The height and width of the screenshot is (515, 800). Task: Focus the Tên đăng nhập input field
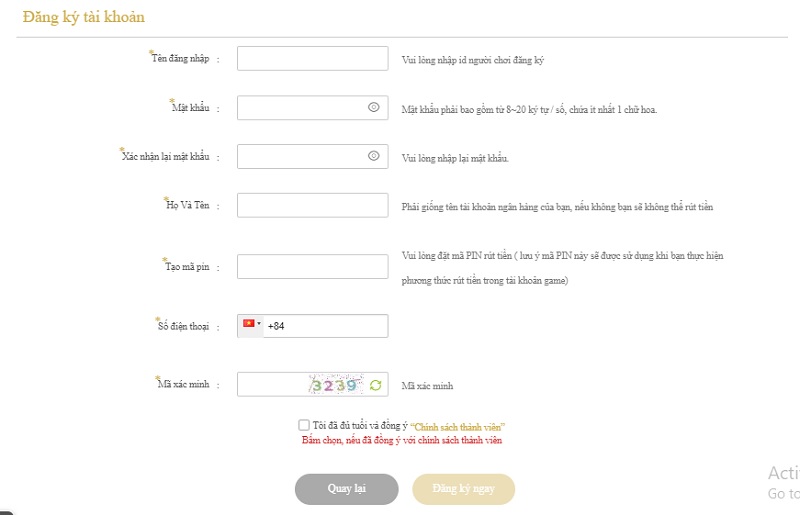pos(312,59)
